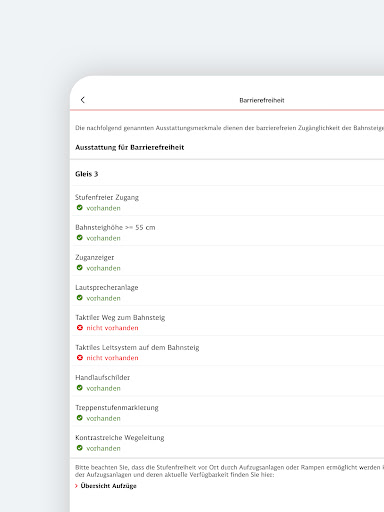Click red chevron beside Übersicht Aufzüge
The width and height of the screenshot is (384, 512).
click(x=76, y=486)
